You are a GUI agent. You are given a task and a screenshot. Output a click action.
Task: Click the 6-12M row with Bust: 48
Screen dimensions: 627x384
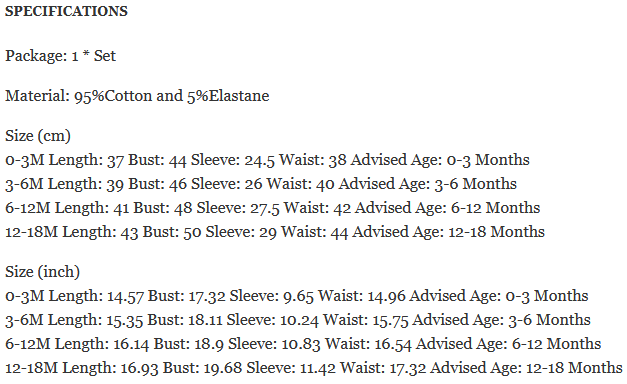(x=272, y=208)
